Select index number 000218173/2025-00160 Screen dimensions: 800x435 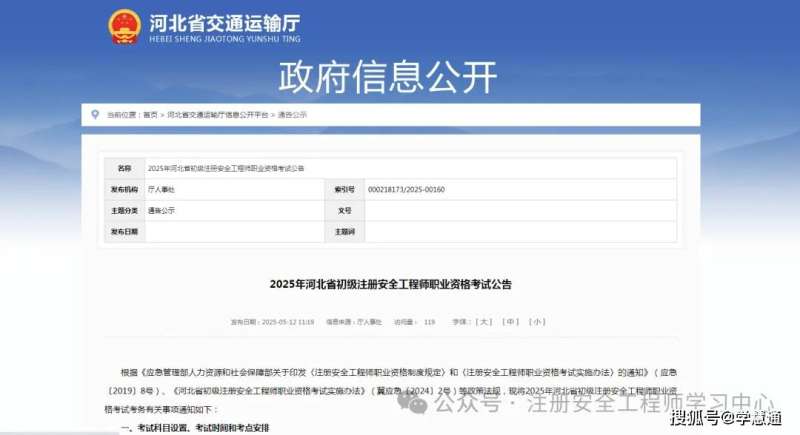point(406,189)
